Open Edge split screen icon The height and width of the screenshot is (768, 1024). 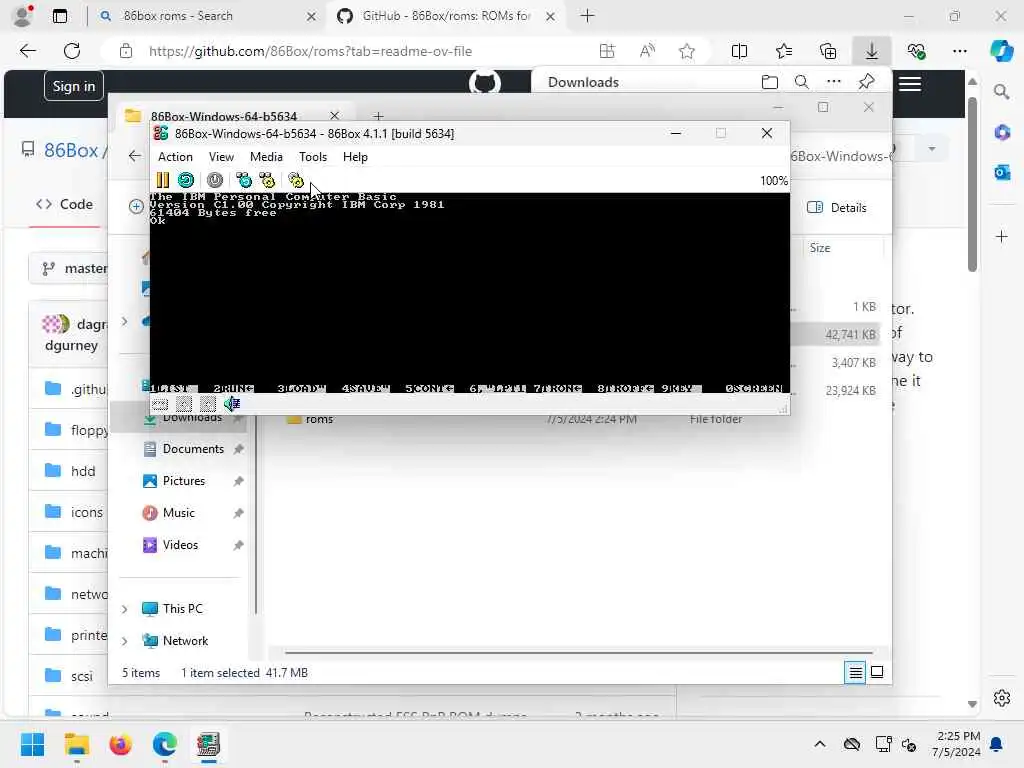pos(739,51)
